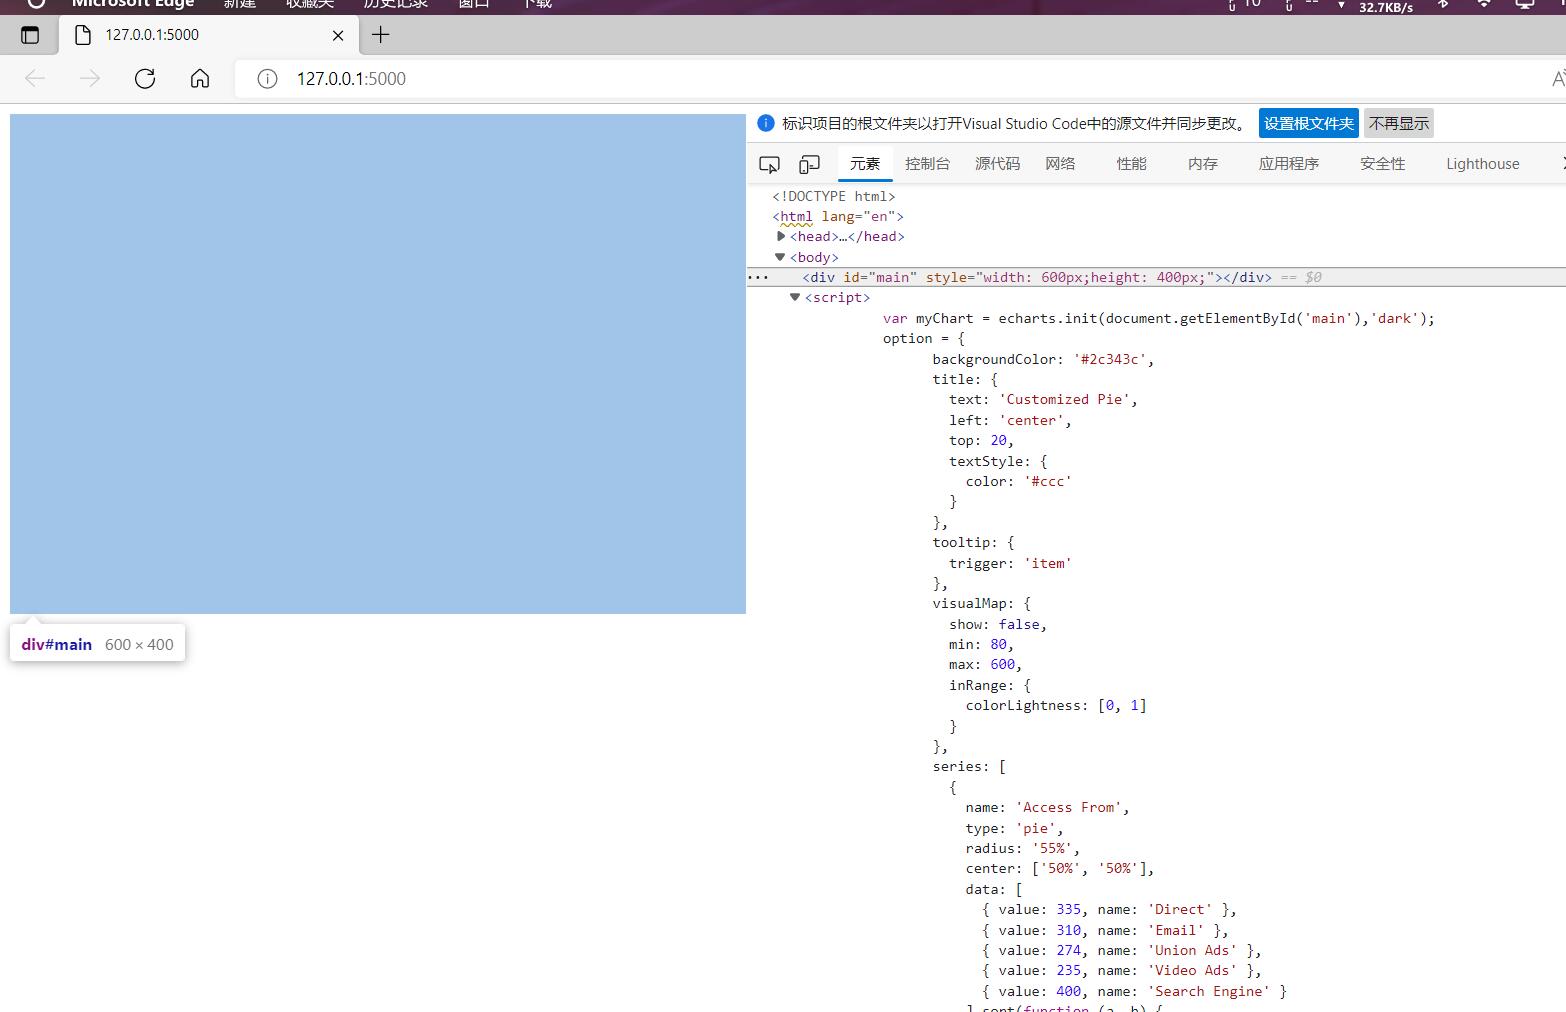The image size is (1566, 1012).
Task: Click the back navigation arrow
Action: 35,79
